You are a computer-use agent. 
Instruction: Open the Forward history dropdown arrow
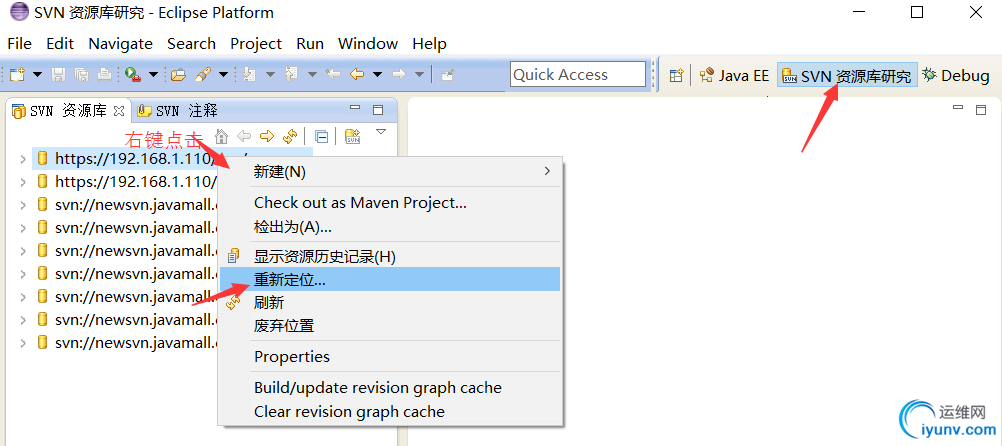click(x=419, y=75)
